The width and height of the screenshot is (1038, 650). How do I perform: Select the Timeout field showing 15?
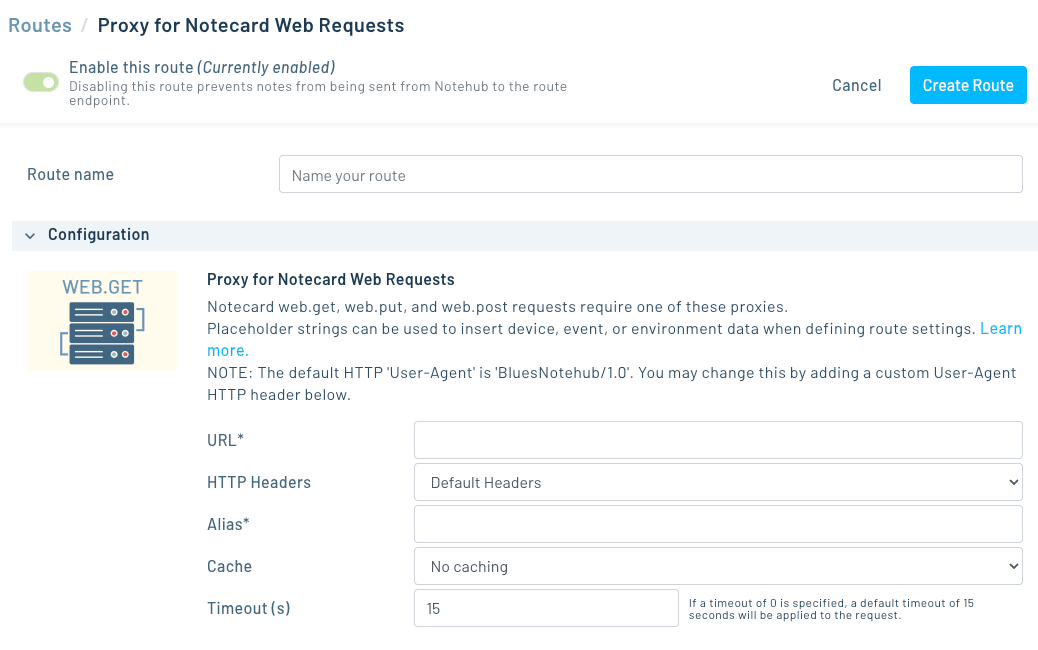click(545, 608)
